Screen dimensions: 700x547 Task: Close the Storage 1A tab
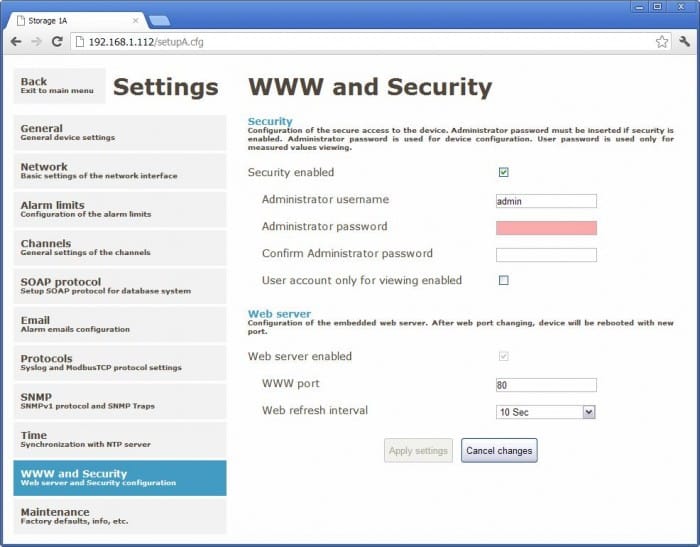(x=137, y=20)
